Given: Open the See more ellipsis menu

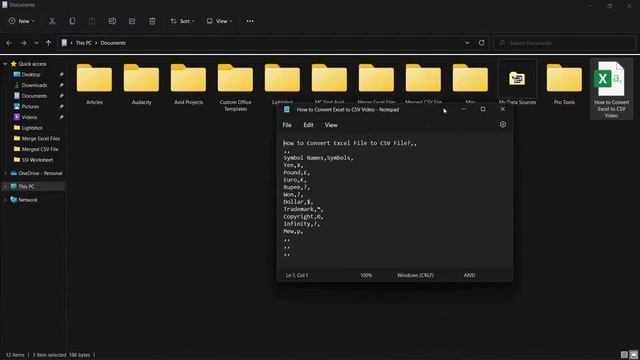Looking at the screenshot, I should [x=250, y=21].
